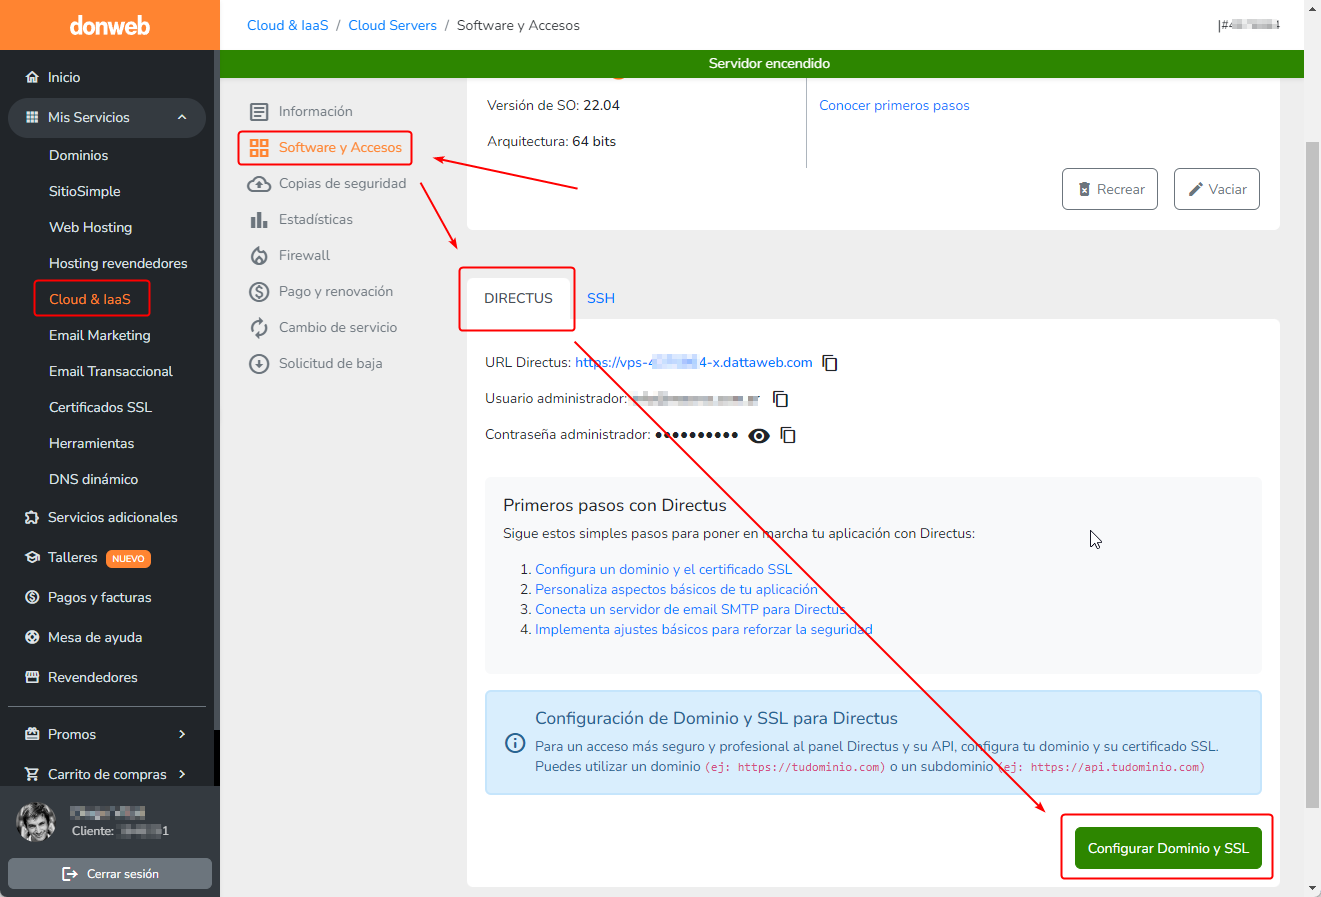This screenshot has height=897, width=1321.
Task: Open Configura un dominio y certificado SSL
Action: tap(663, 569)
